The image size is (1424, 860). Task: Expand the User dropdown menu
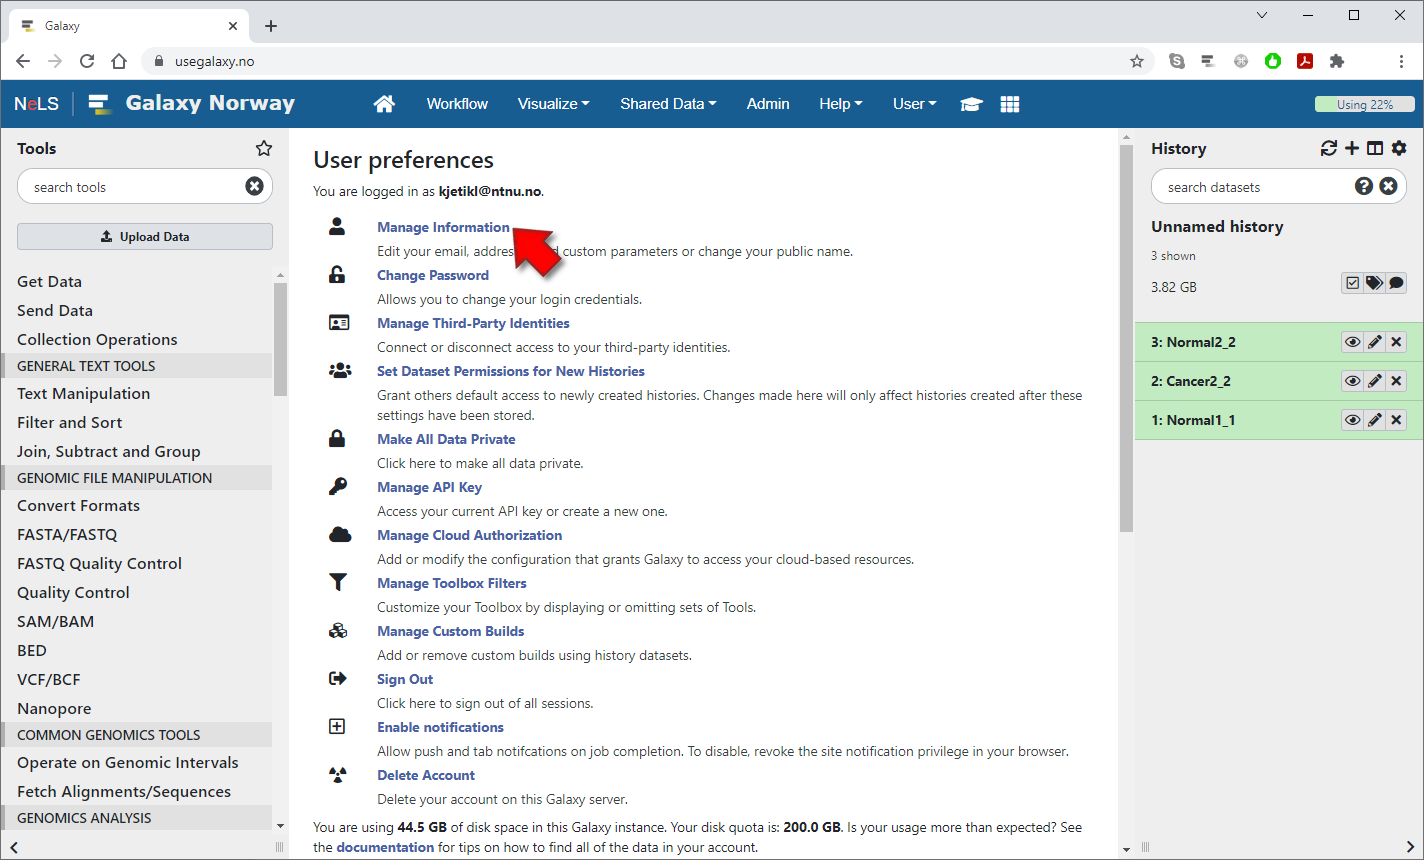914,104
